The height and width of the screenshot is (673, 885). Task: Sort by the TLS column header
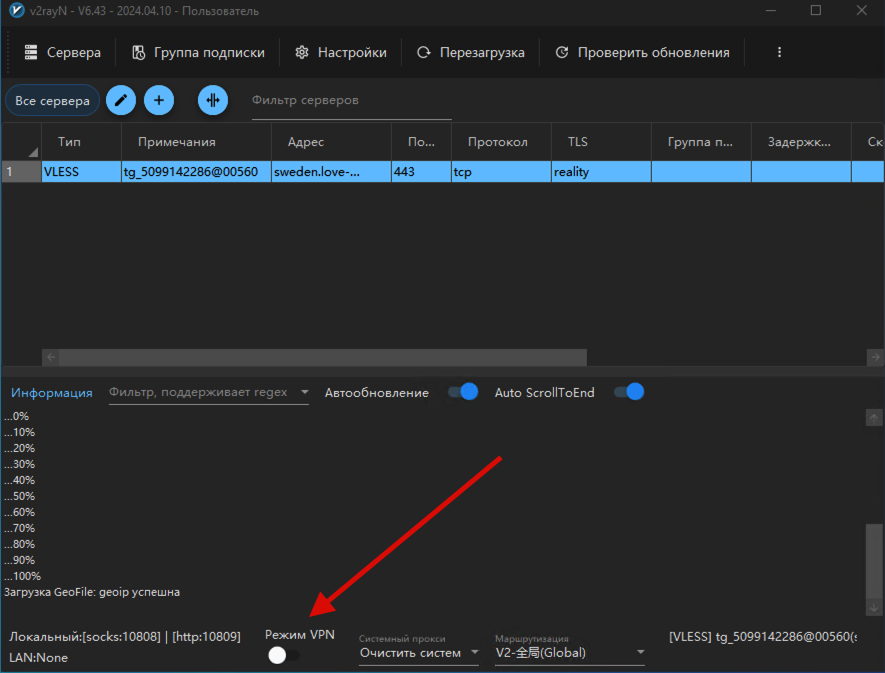601,142
